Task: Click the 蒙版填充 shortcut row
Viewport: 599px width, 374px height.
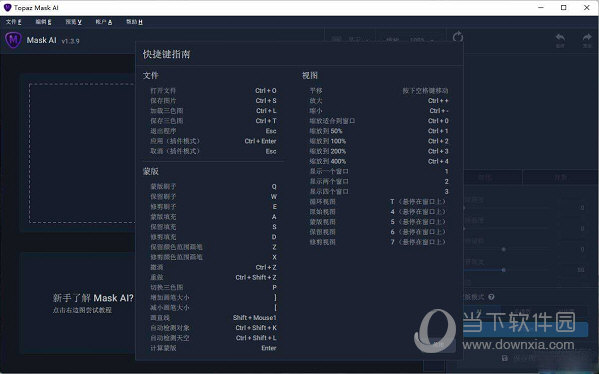Action: tap(213, 217)
